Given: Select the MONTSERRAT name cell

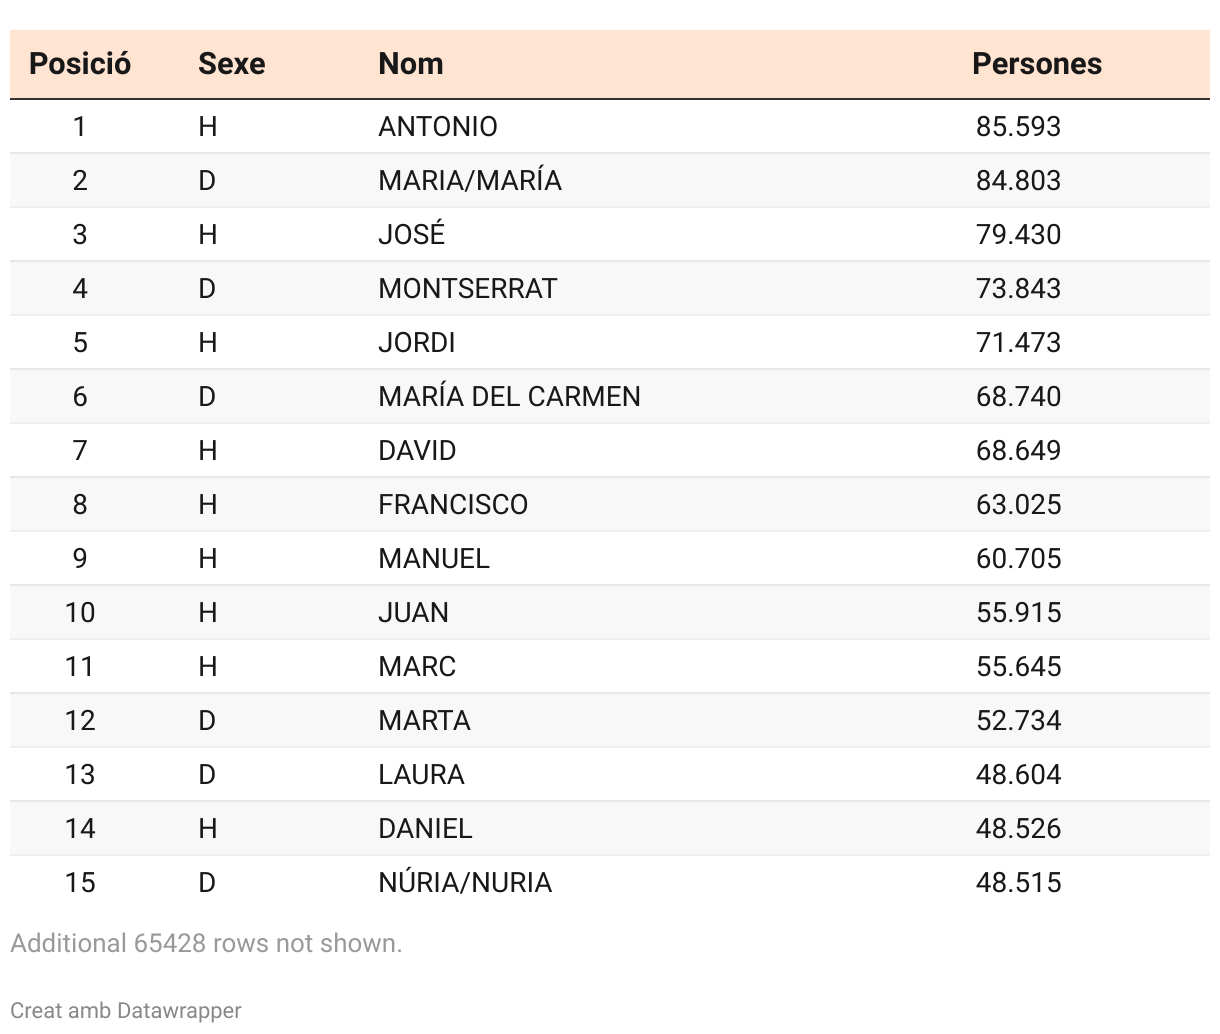Looking at the screenshot, I should [467, 289].
